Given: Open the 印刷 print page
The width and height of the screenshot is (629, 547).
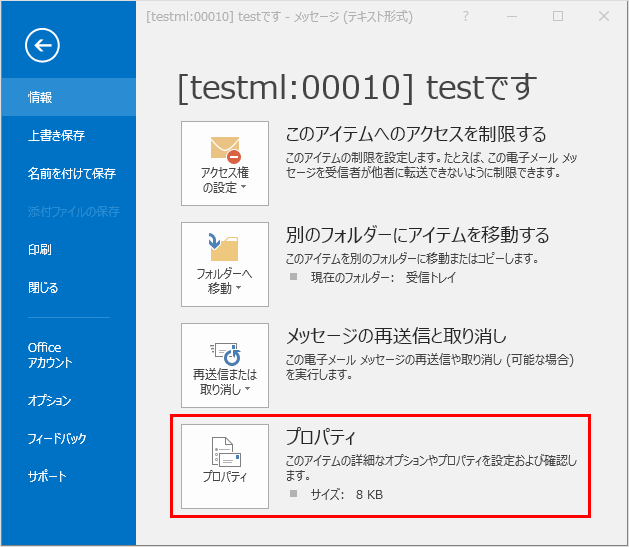Looking at the screenshot, I should click(x=41, y=249).
